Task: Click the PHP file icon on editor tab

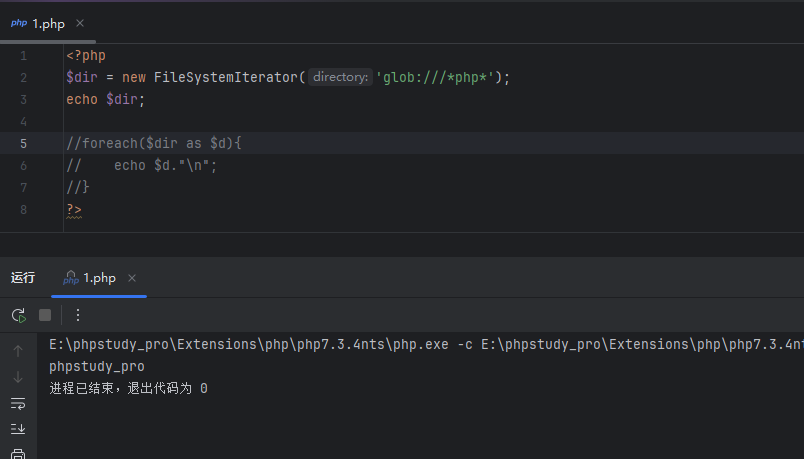Action: pos(19,23)
